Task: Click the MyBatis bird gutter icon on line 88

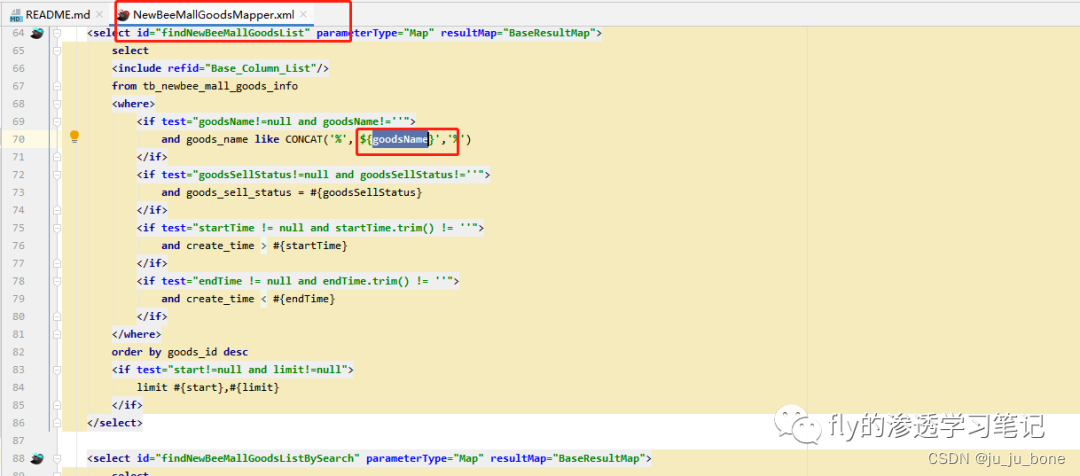Action: (x=37, y=457)
